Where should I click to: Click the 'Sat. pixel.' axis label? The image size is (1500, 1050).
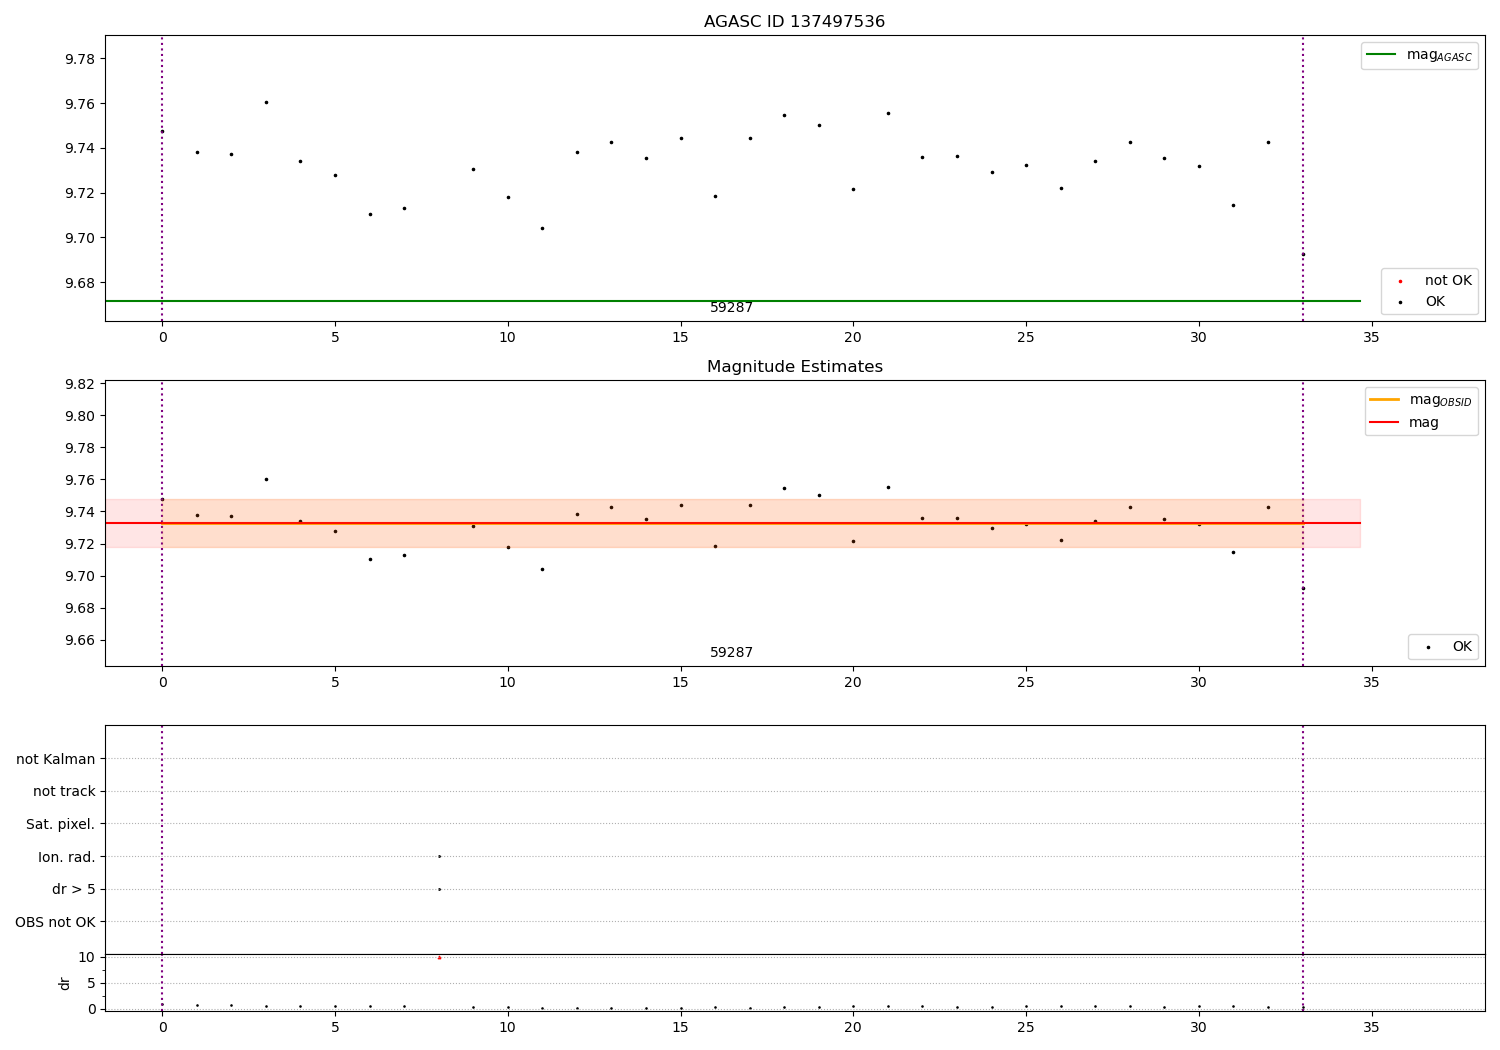(61, 824)
